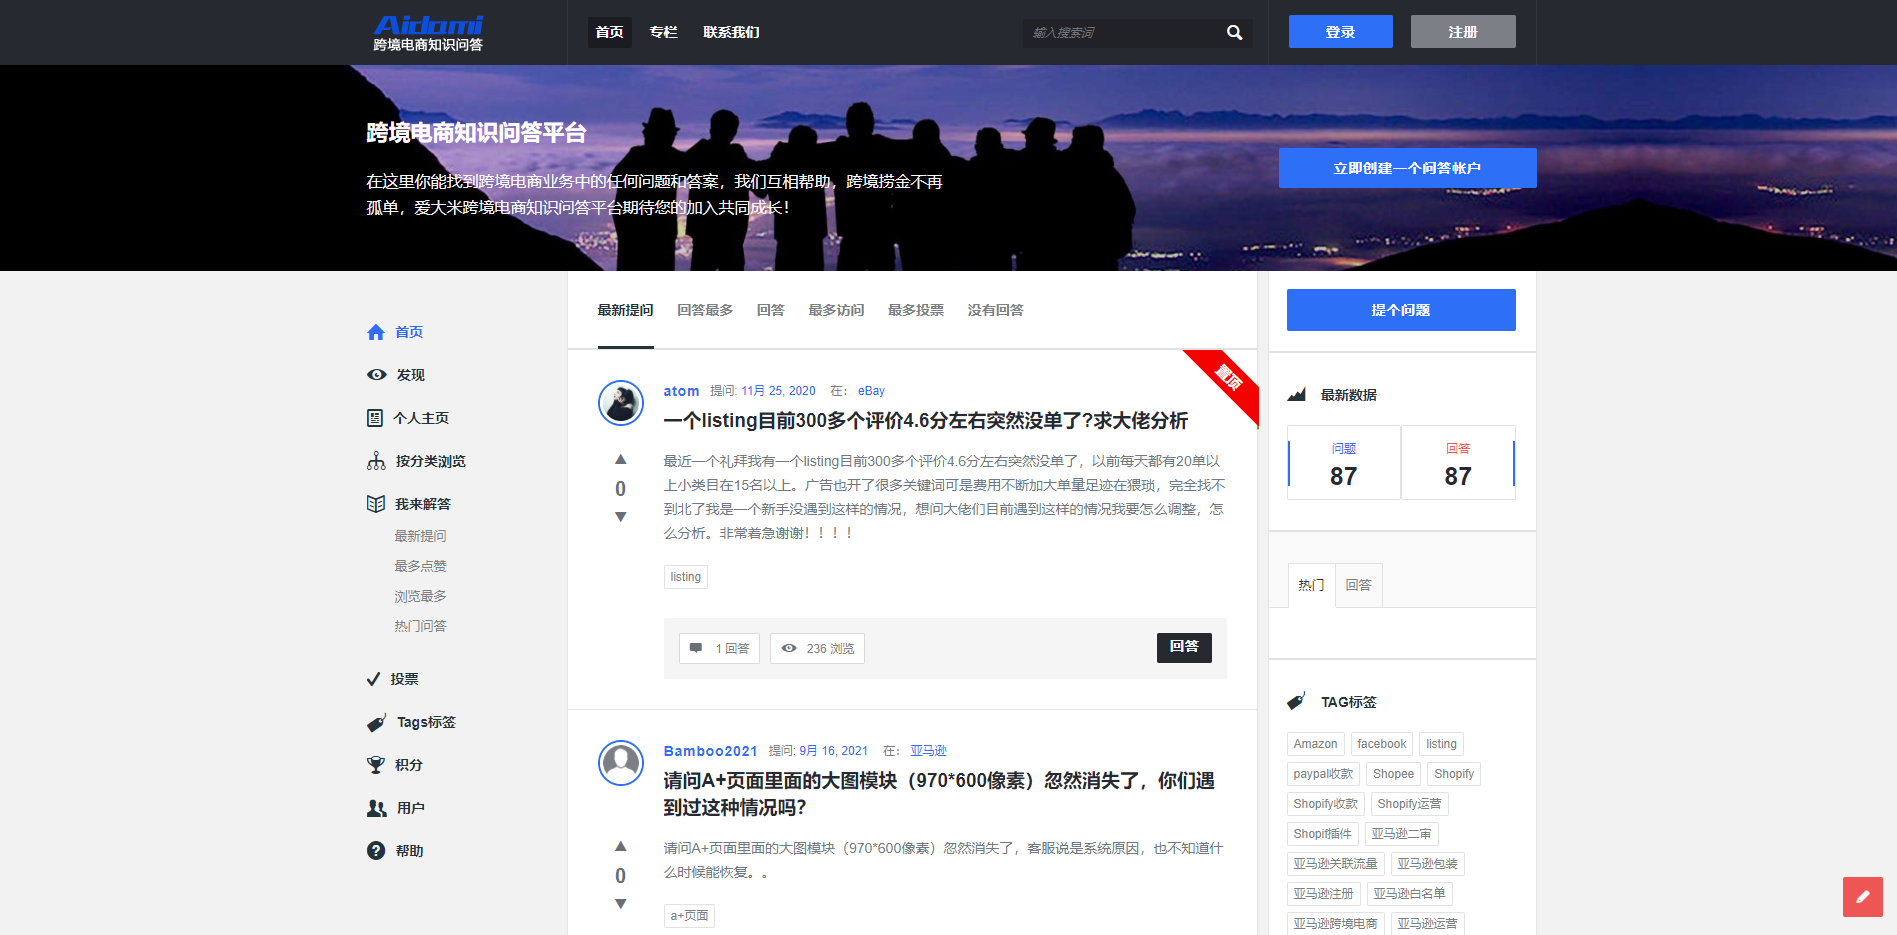Open the 亚马逊 category link
Screen dimensions: 1897x935
pyautogui.click(x=928, y=751)
